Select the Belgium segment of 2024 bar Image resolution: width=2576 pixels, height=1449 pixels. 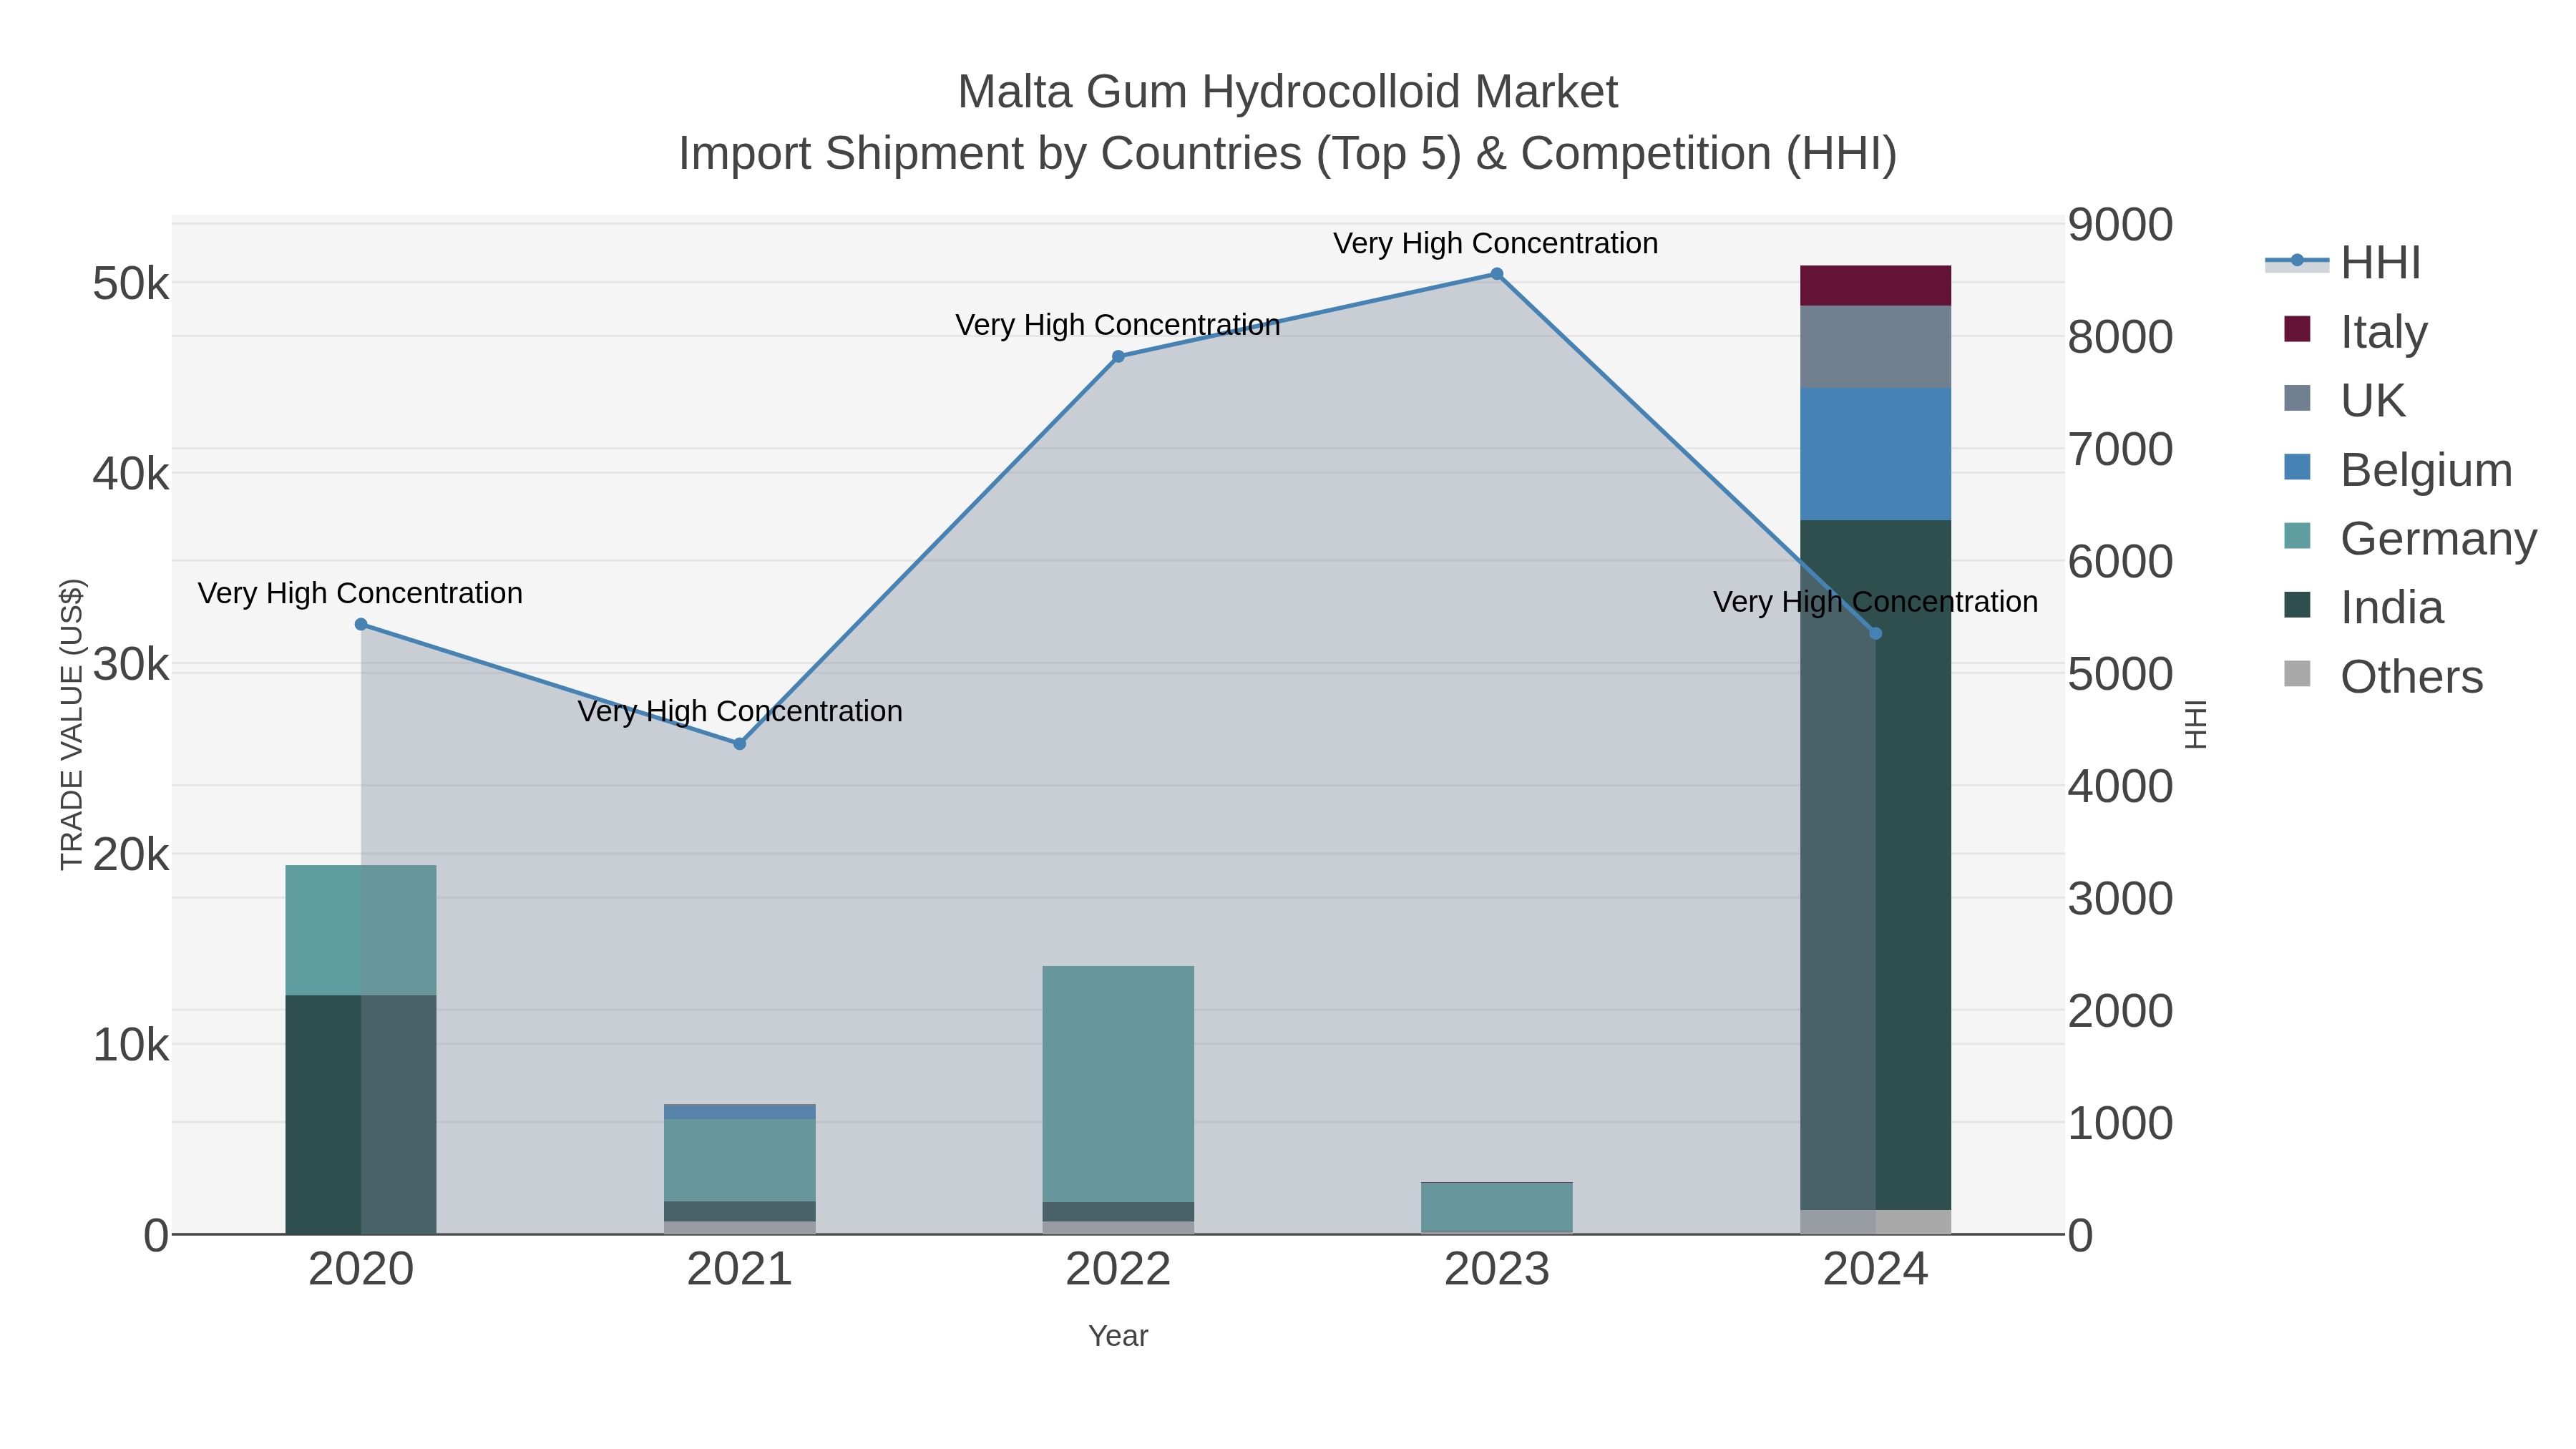1875,454
